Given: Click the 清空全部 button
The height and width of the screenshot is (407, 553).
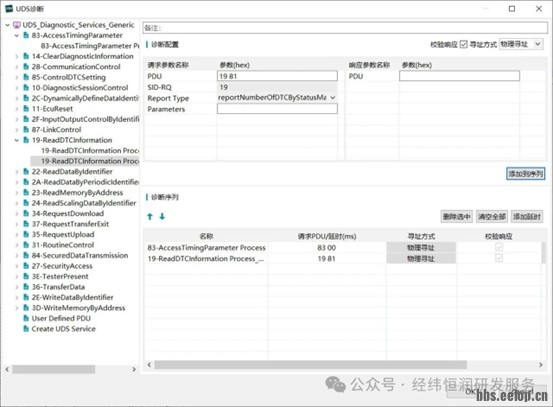Looking at the screenshot, I should (x=492, y=217).
